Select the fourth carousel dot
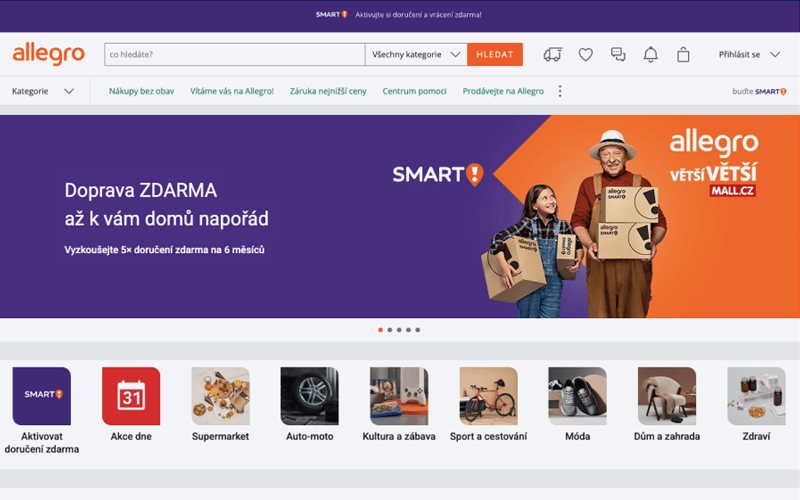This screenshot has width=800, height=500. [x=408, y=330]
